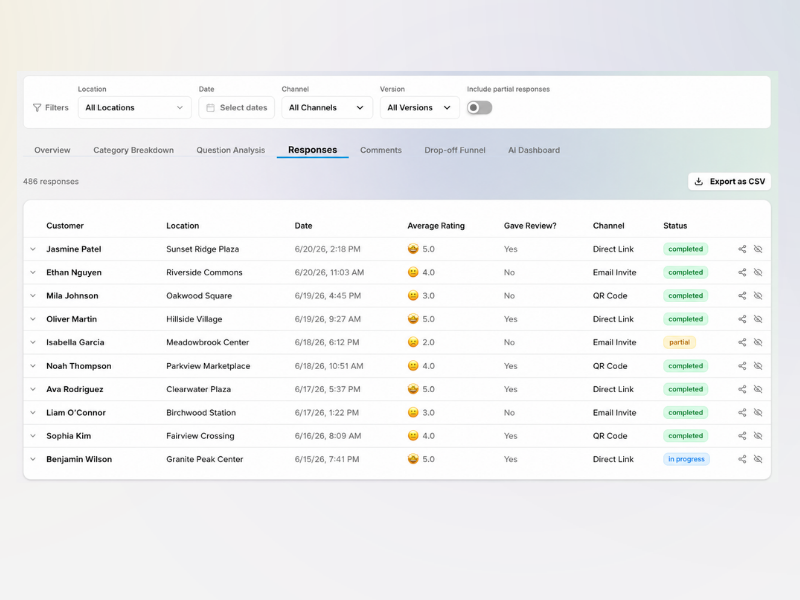The height and width of the screenshot is (600, 800).
Task: Click the share icon for Oliver Martin
Action: [742, 319]
